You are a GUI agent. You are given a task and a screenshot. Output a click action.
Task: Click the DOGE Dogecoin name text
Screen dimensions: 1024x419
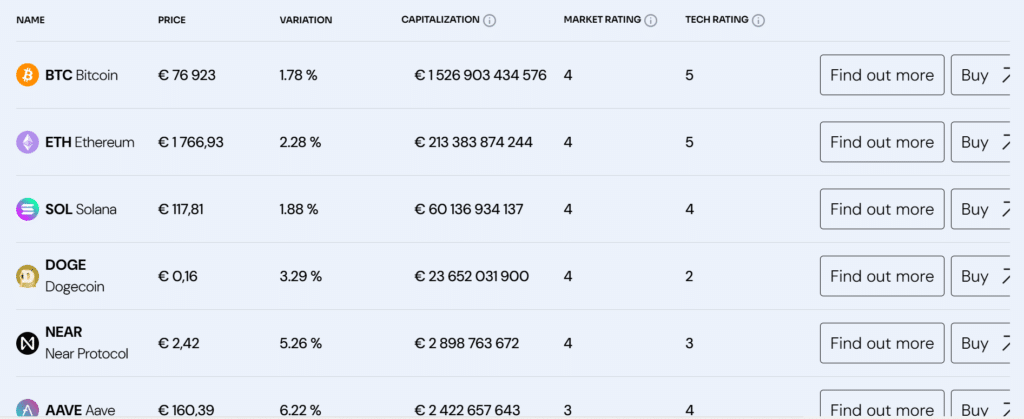pos(74,276)
